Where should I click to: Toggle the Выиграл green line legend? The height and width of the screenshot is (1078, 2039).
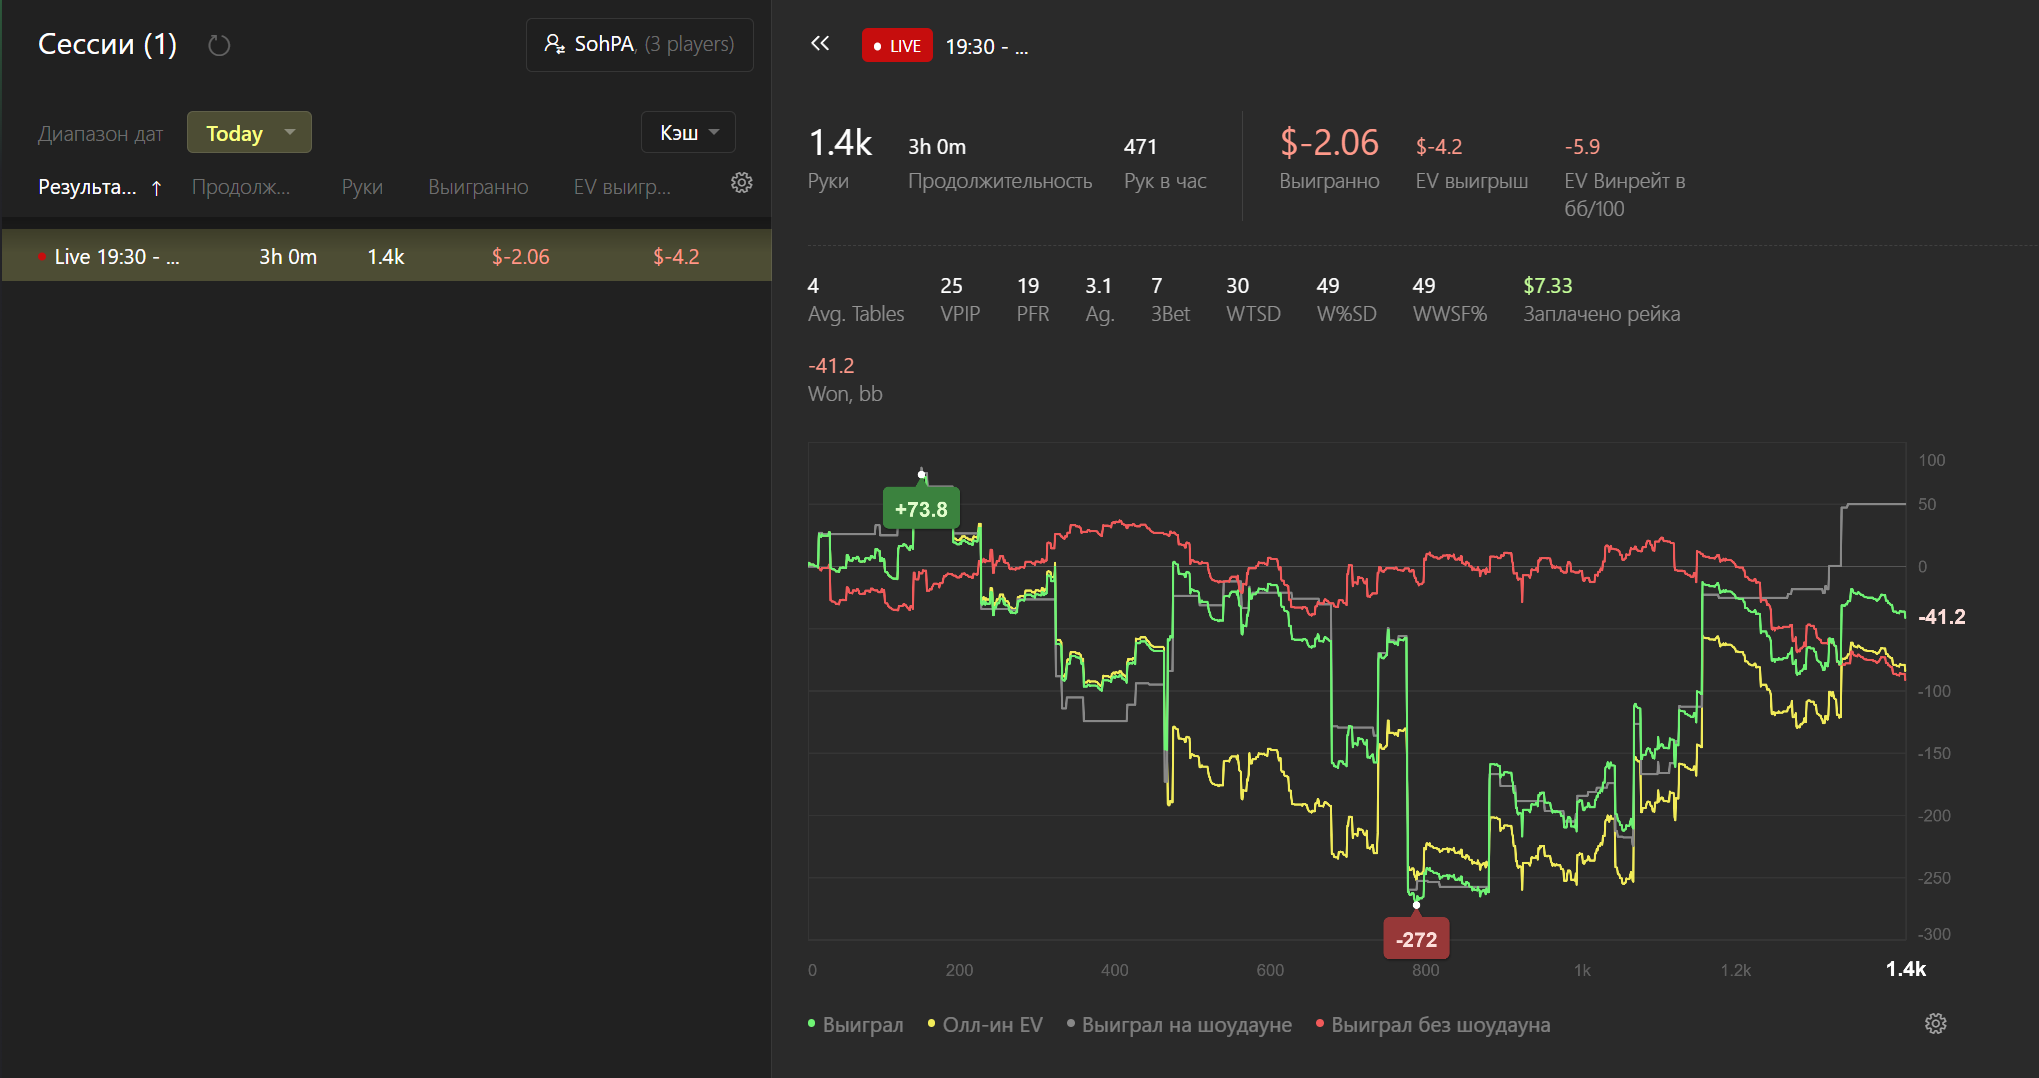[856, 1024]
